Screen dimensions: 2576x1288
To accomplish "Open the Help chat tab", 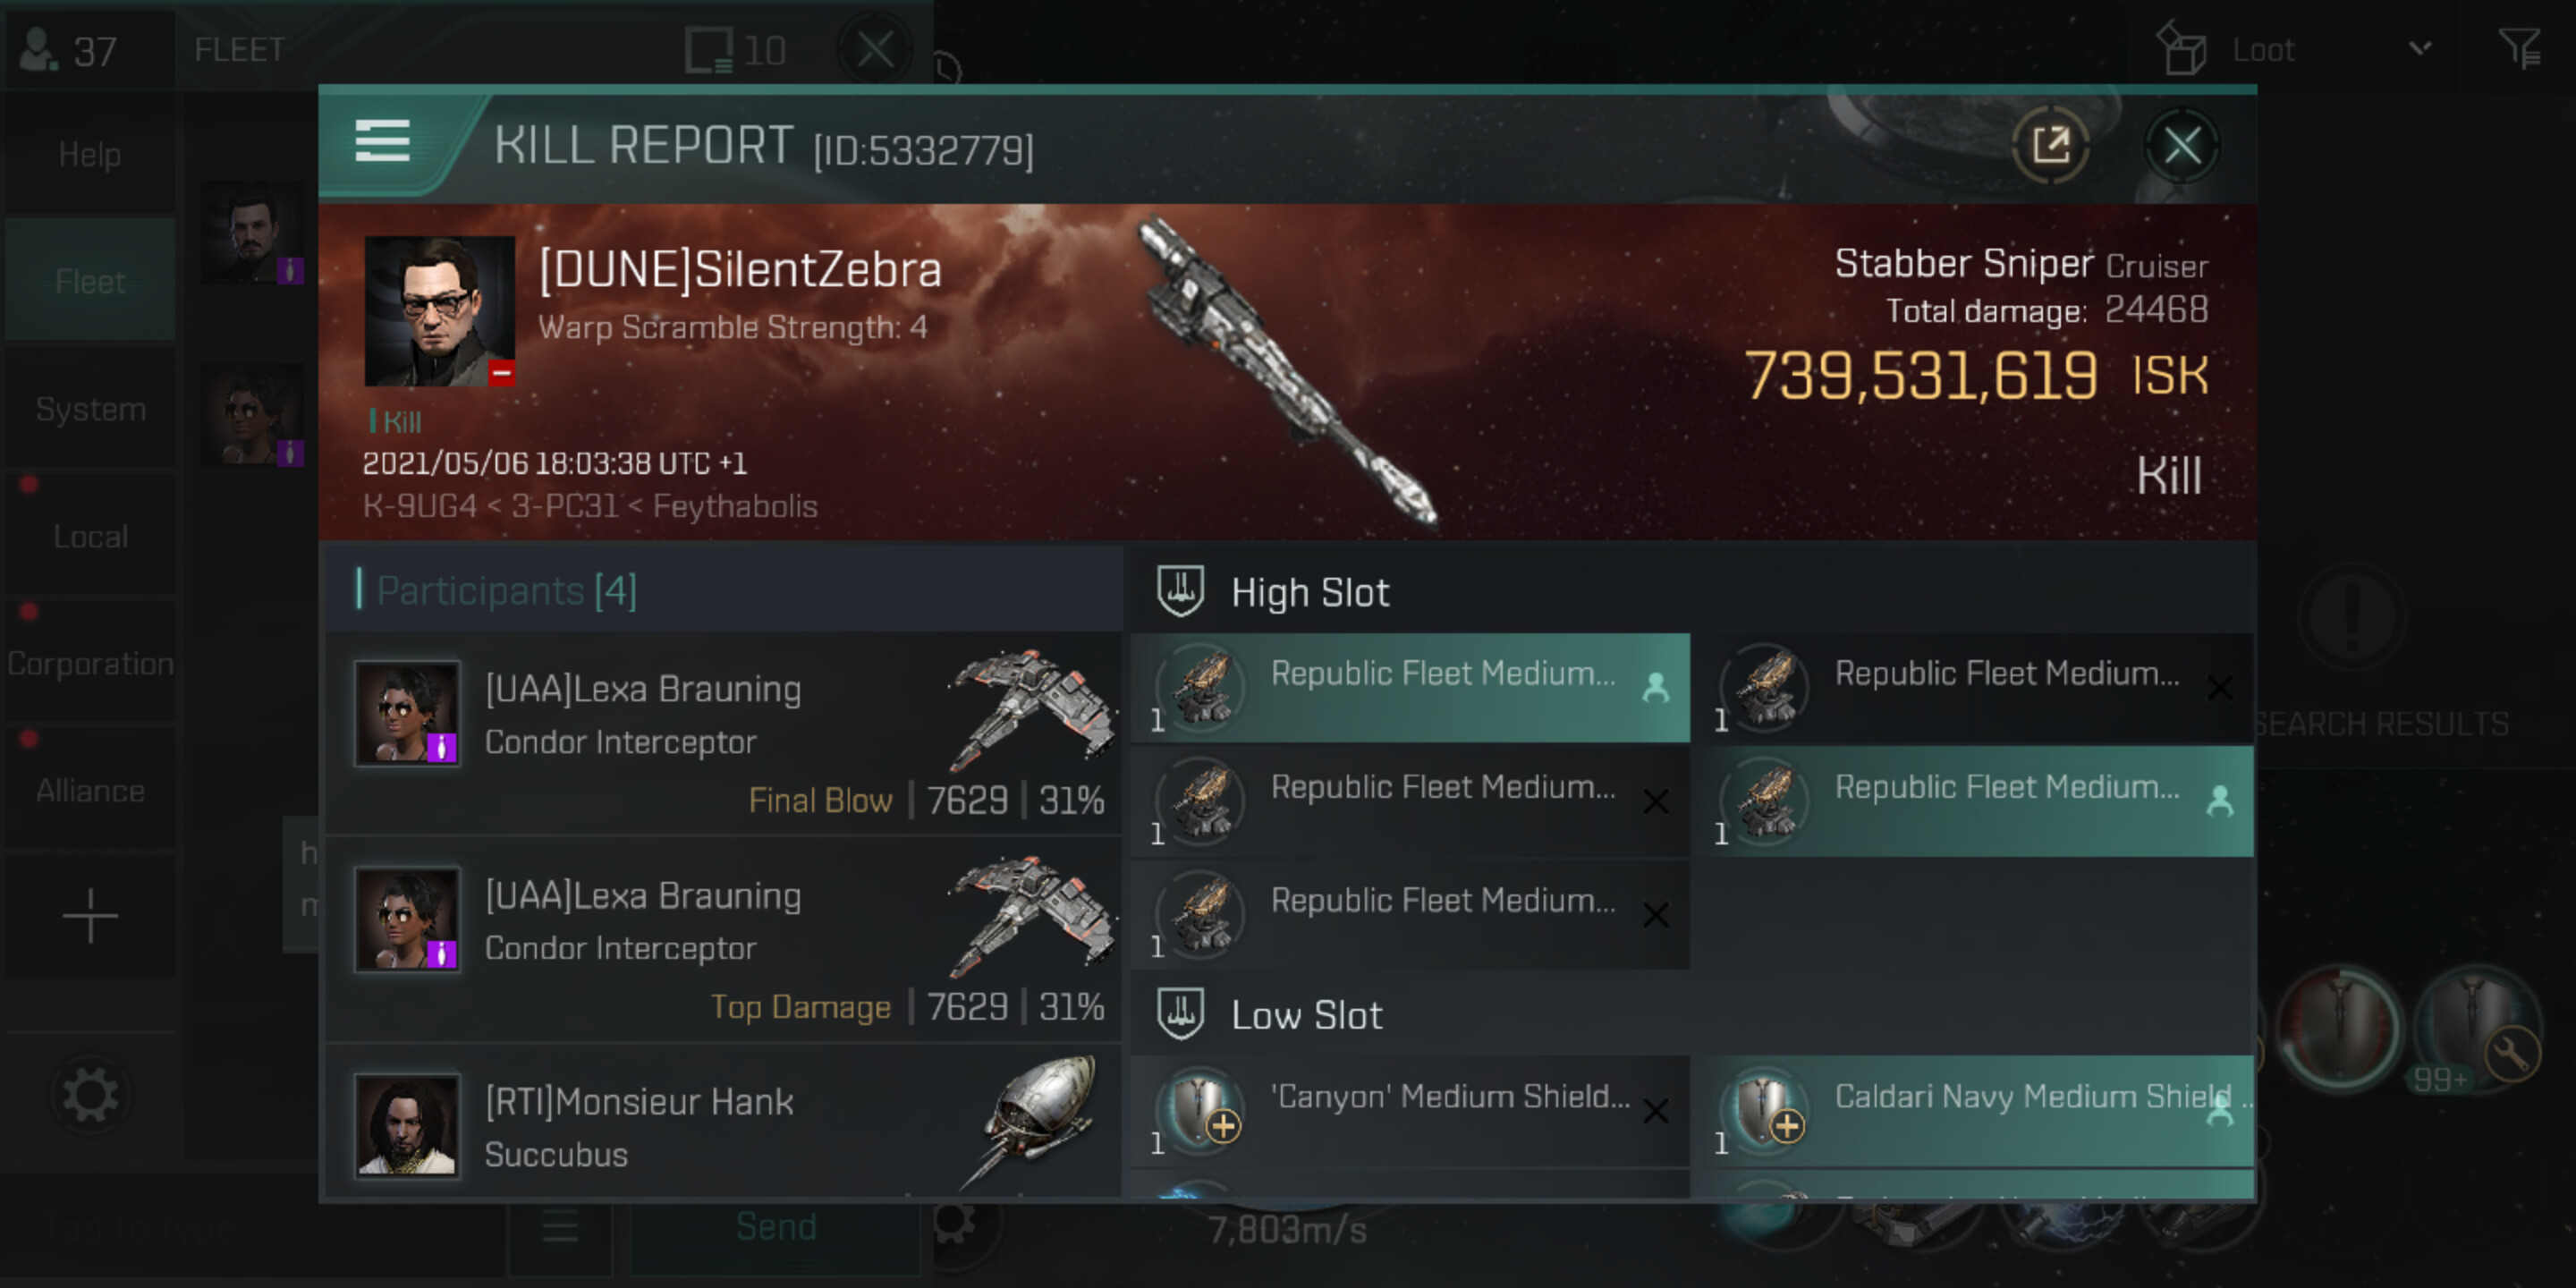I will pyautogui.click(x=90, y=154).
